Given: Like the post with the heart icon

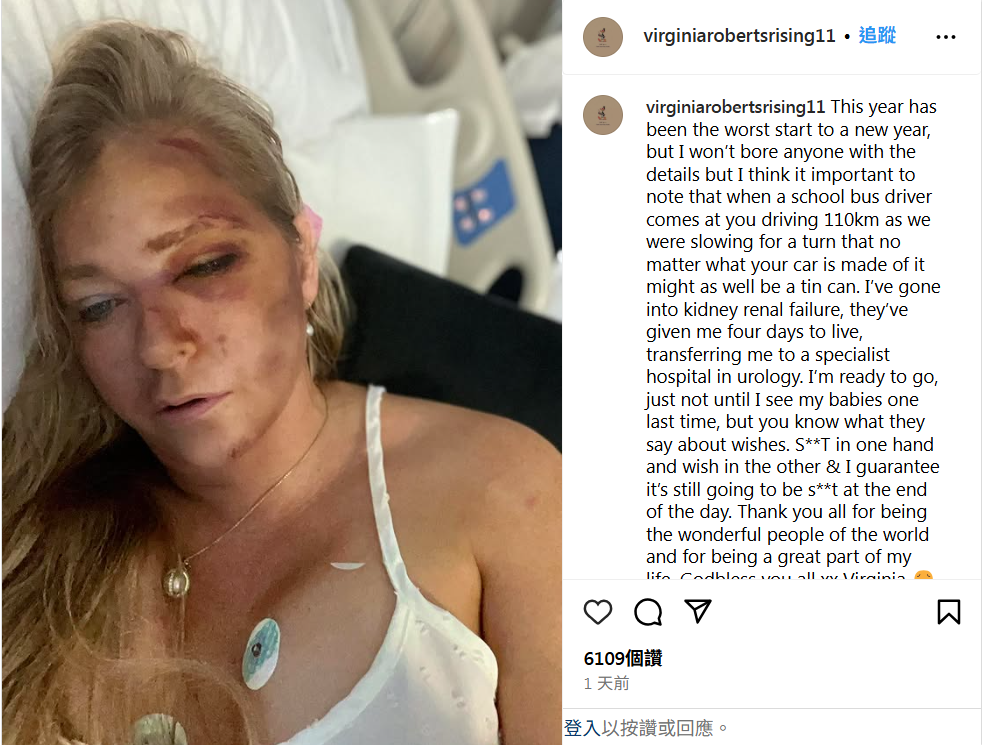Looking at the screenshot, I should coord(597,612).
